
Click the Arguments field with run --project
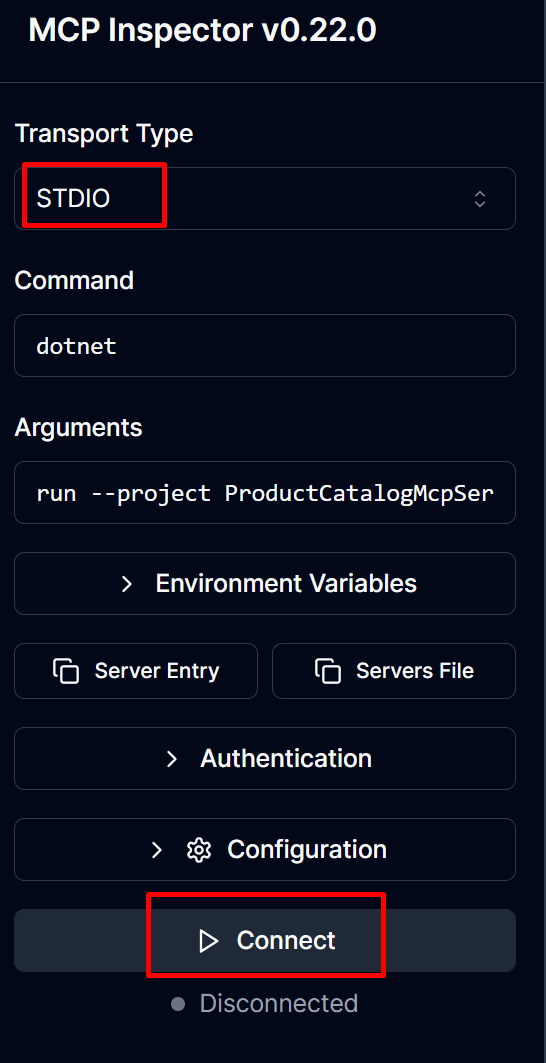pyautogui.click(x=265, y=493)
